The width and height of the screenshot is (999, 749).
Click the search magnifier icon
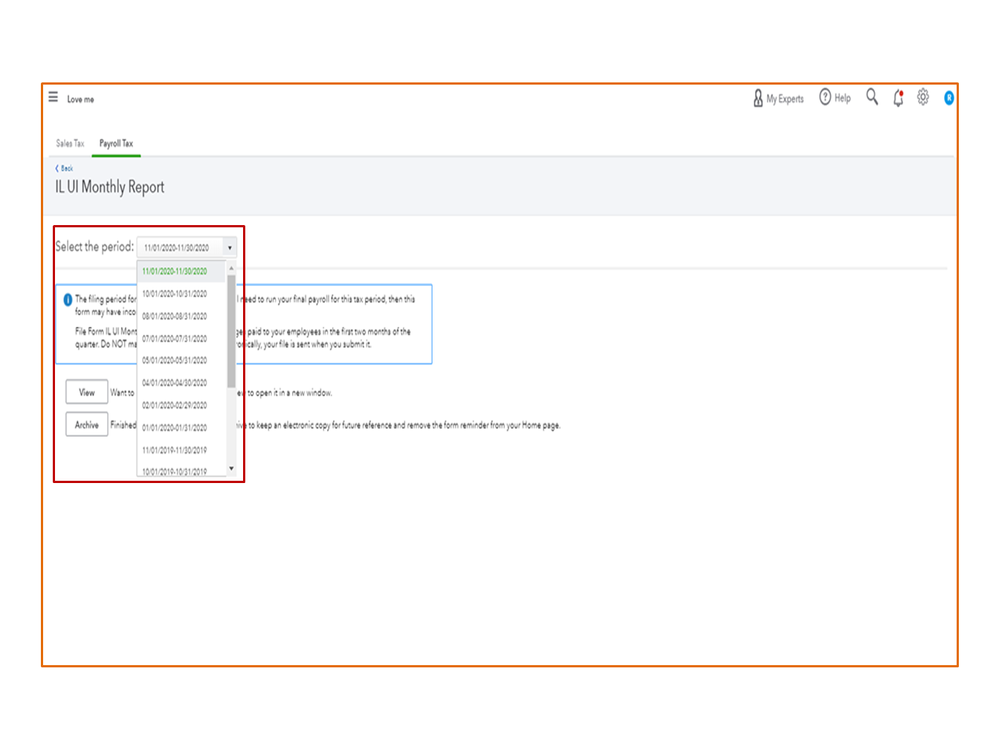coord(872,97)
